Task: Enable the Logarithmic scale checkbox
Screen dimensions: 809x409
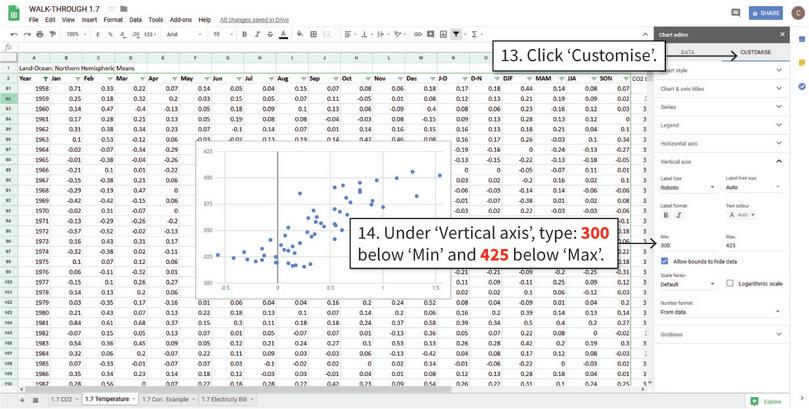Action: [x=730, y=283]
